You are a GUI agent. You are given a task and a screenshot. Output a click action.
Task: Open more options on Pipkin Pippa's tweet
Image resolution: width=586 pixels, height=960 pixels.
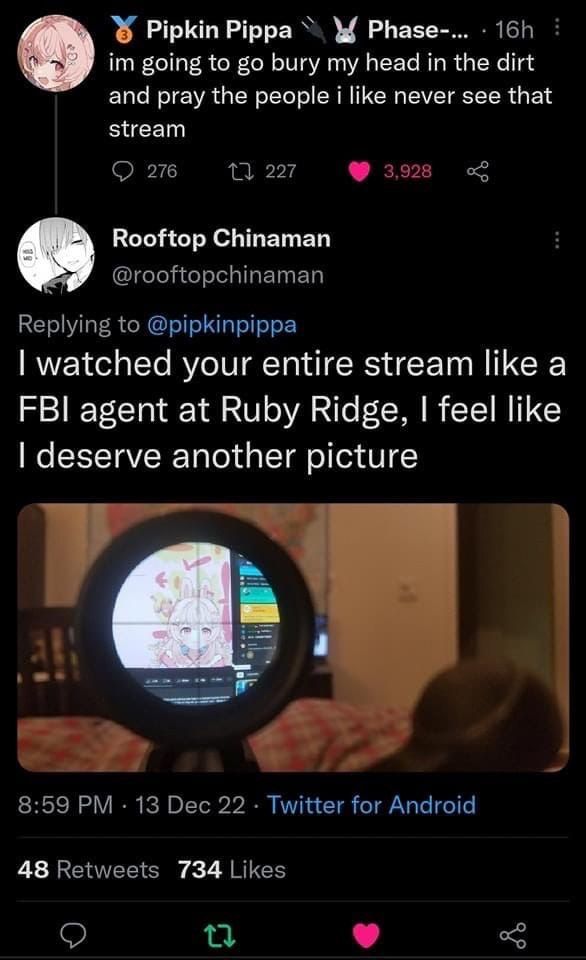tap(557, 28)
